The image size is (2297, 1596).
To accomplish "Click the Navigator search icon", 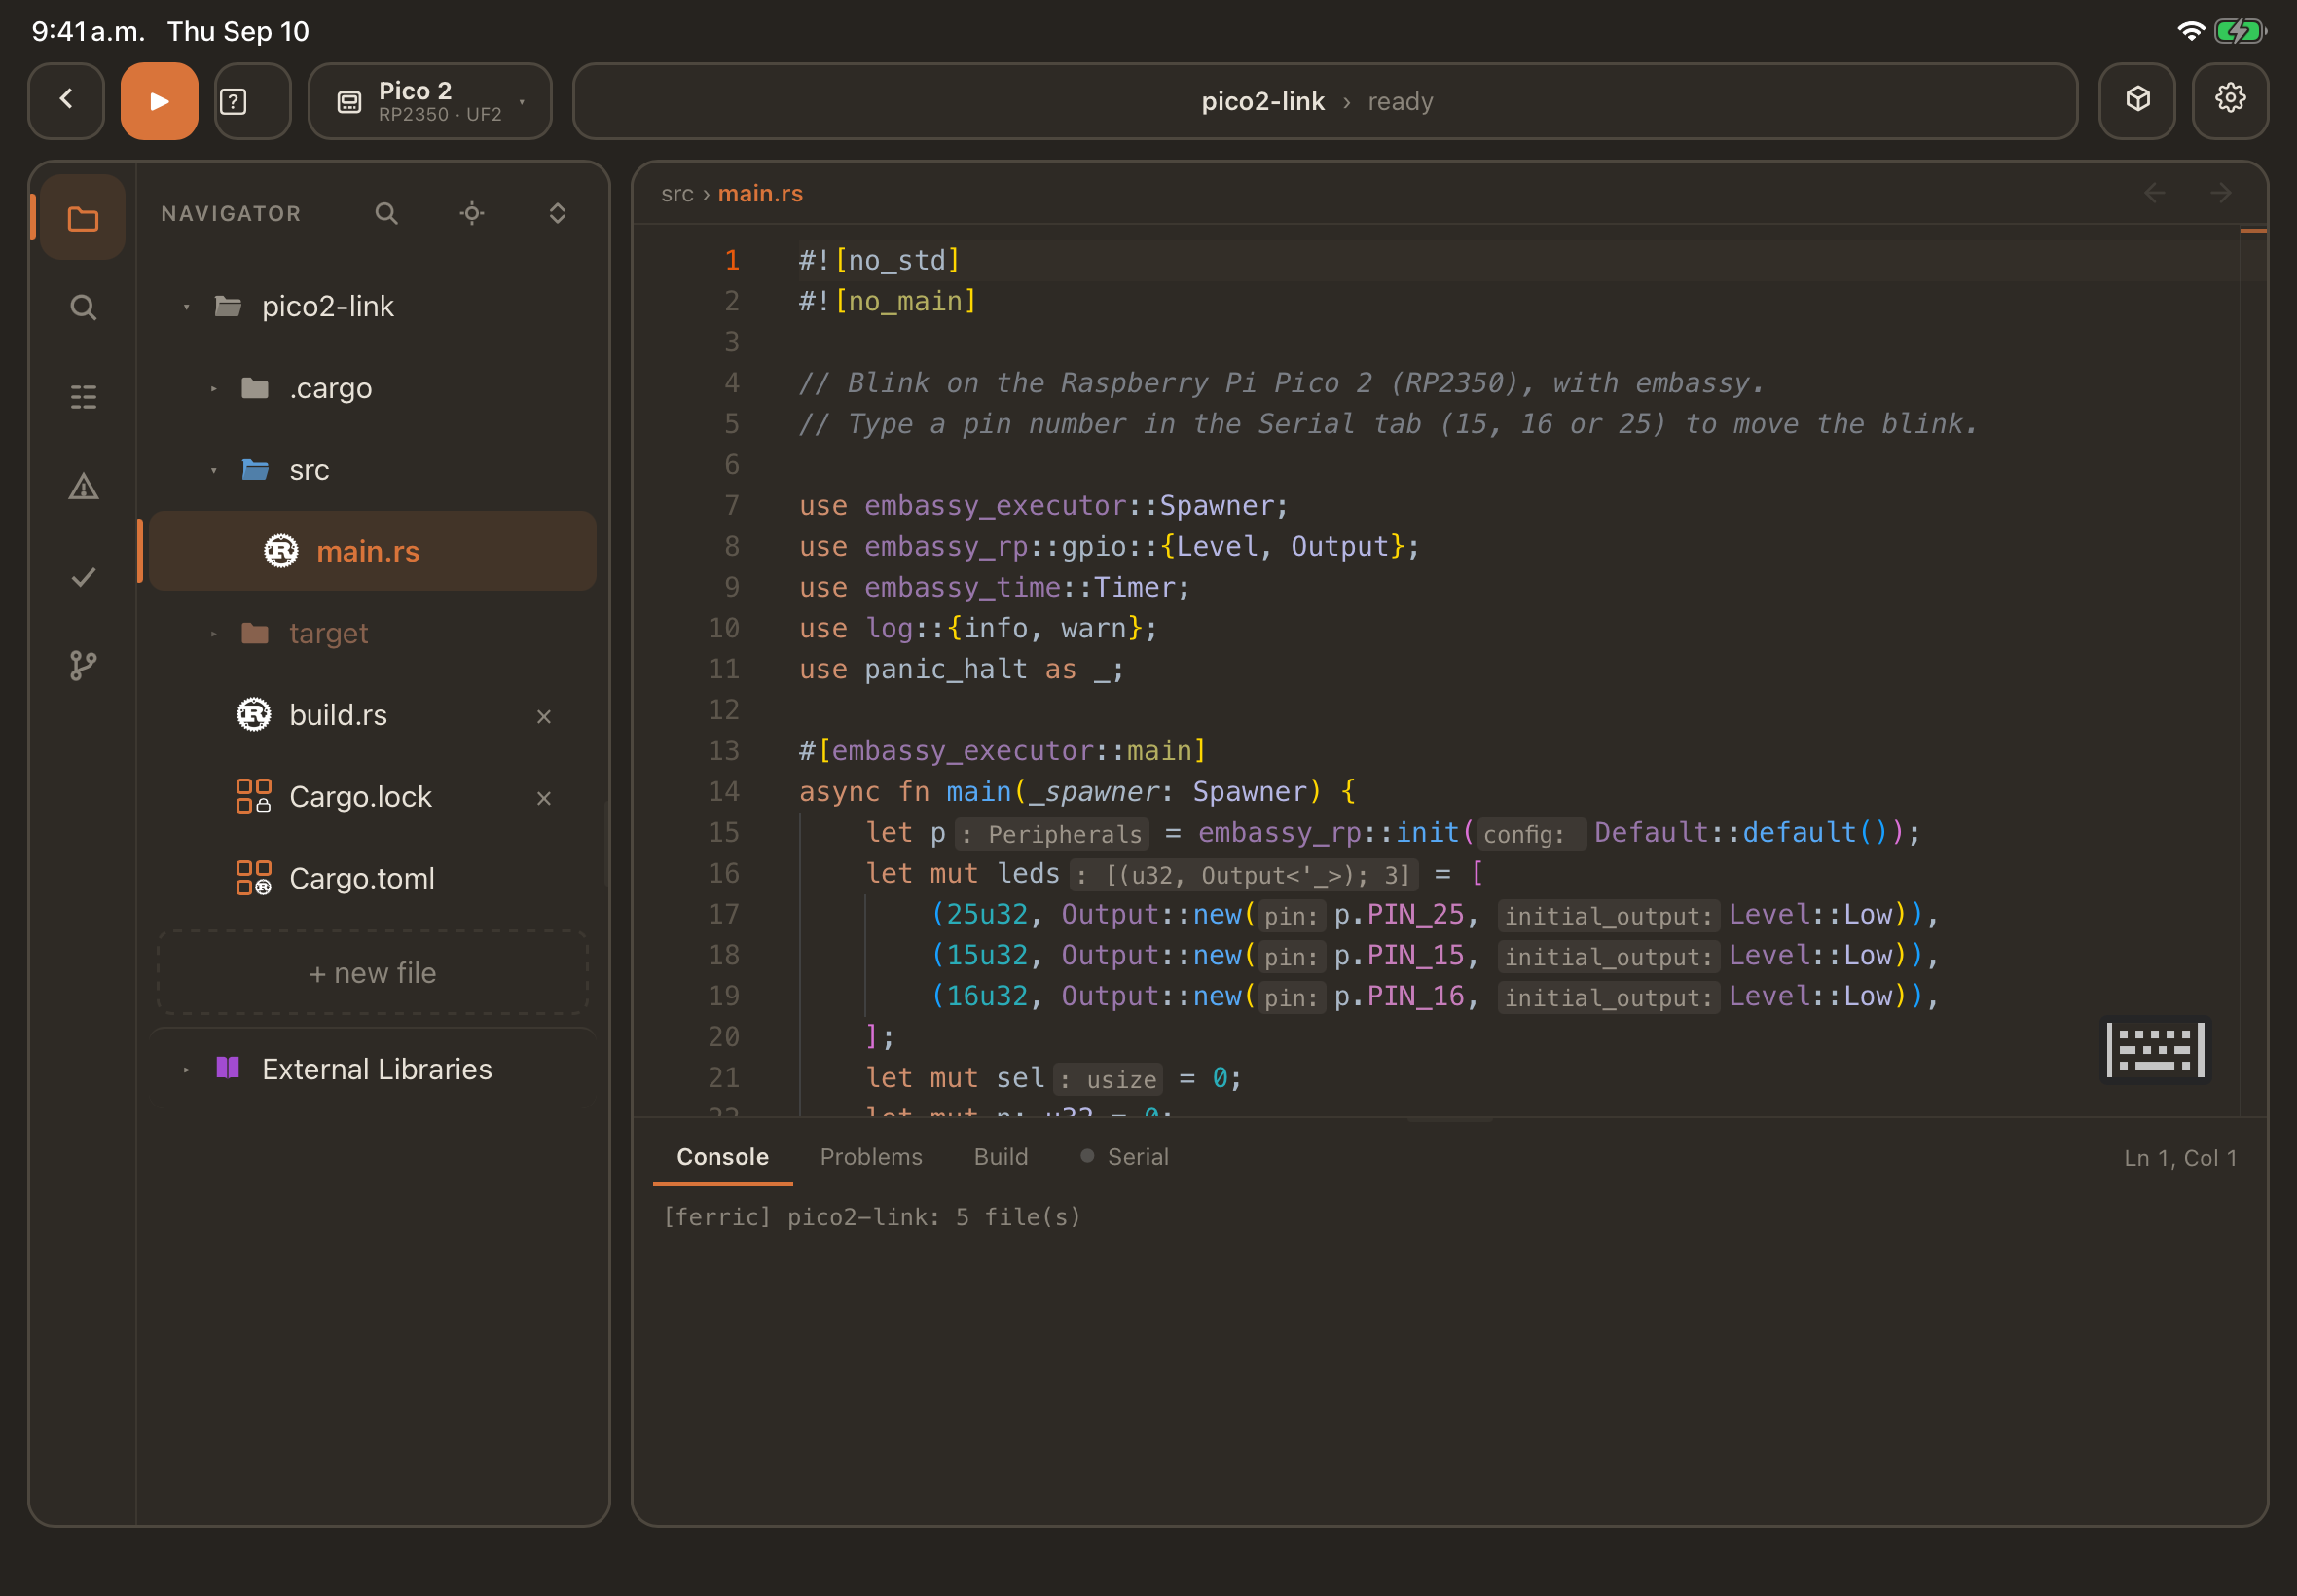I will click(x=386, y=213).
